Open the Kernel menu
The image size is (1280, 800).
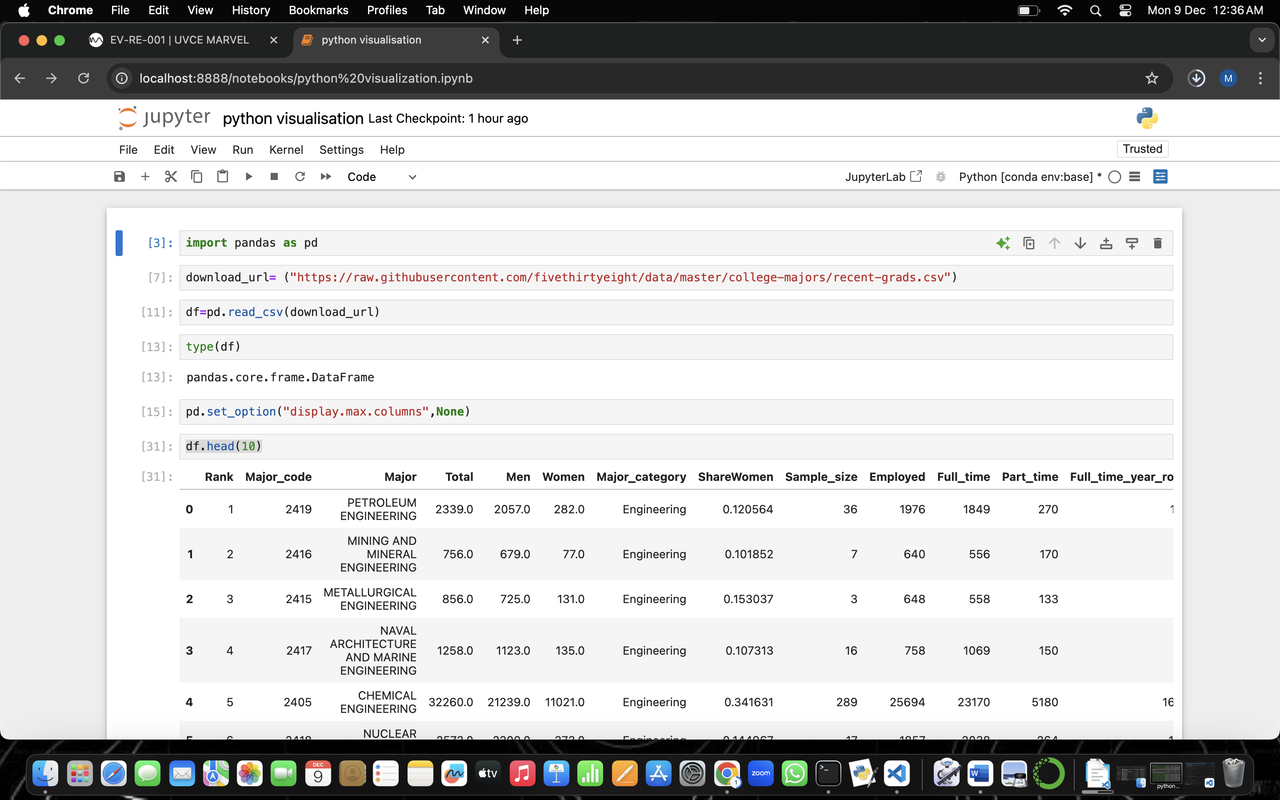coord(286,149)
